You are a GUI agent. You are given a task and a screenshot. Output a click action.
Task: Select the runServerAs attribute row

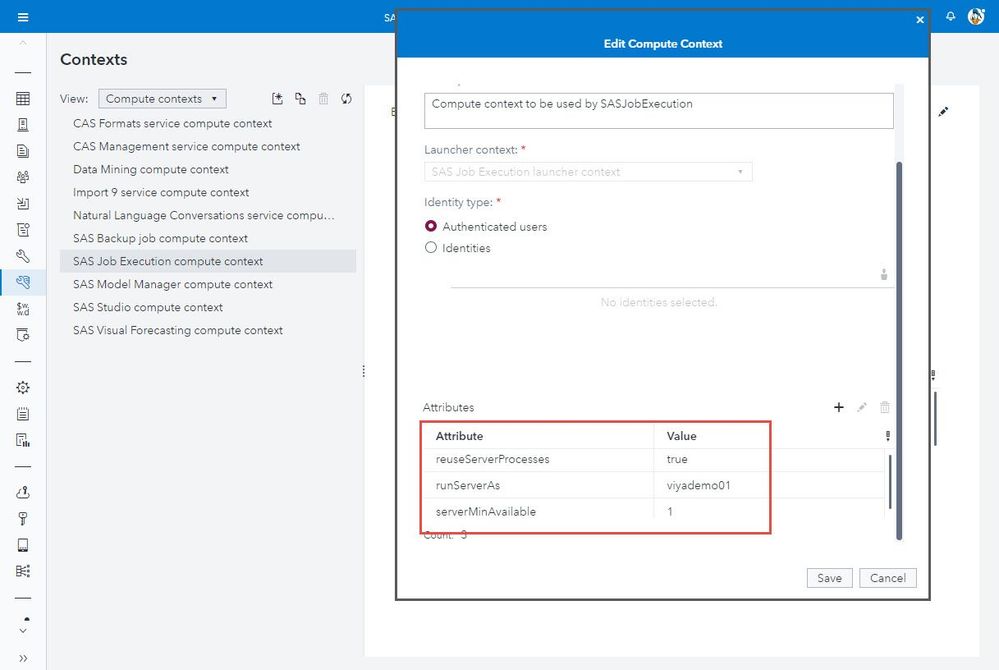(654, 485)
